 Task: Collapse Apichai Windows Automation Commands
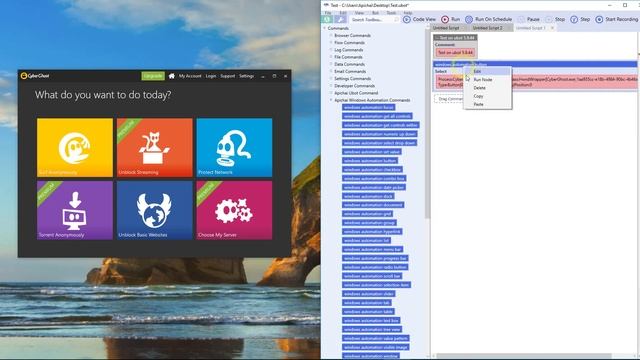[x=331, y=100]
